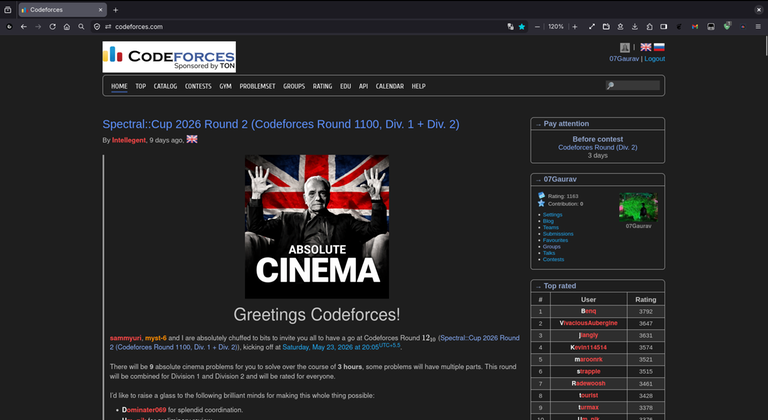768x420 pixels.
Task: Open the GYM menu item
Action: coord(225,86)
